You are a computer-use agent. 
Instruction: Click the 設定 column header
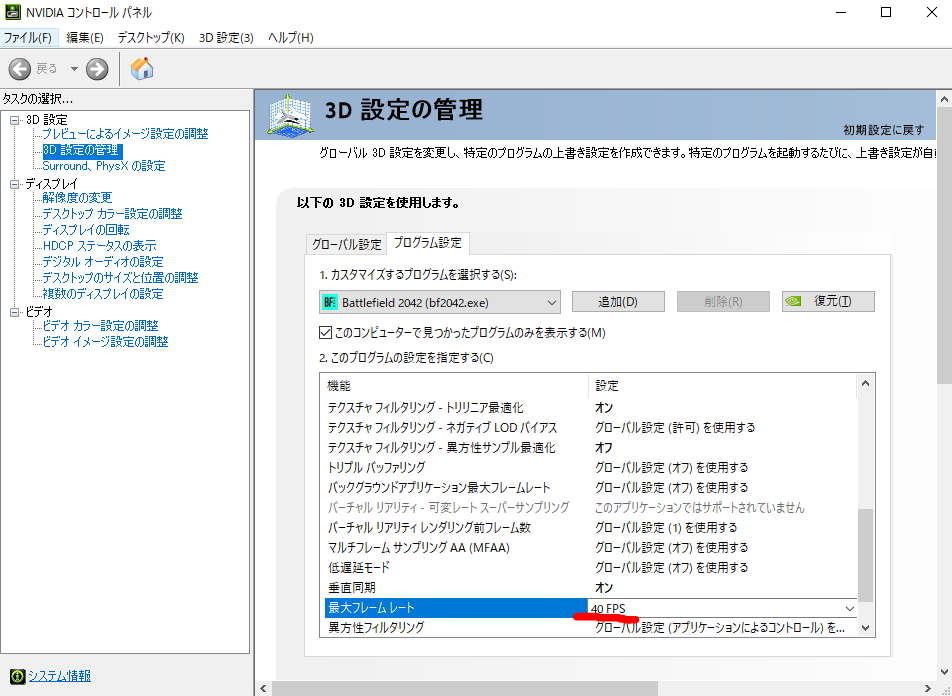pos(722,386)
